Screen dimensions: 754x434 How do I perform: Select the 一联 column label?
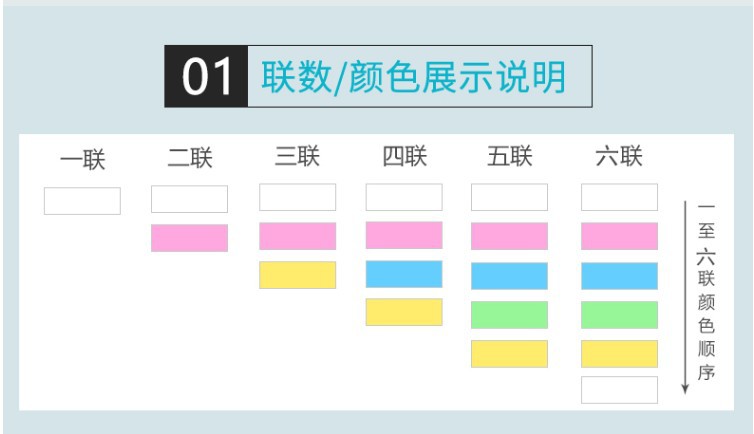[82, 159]
